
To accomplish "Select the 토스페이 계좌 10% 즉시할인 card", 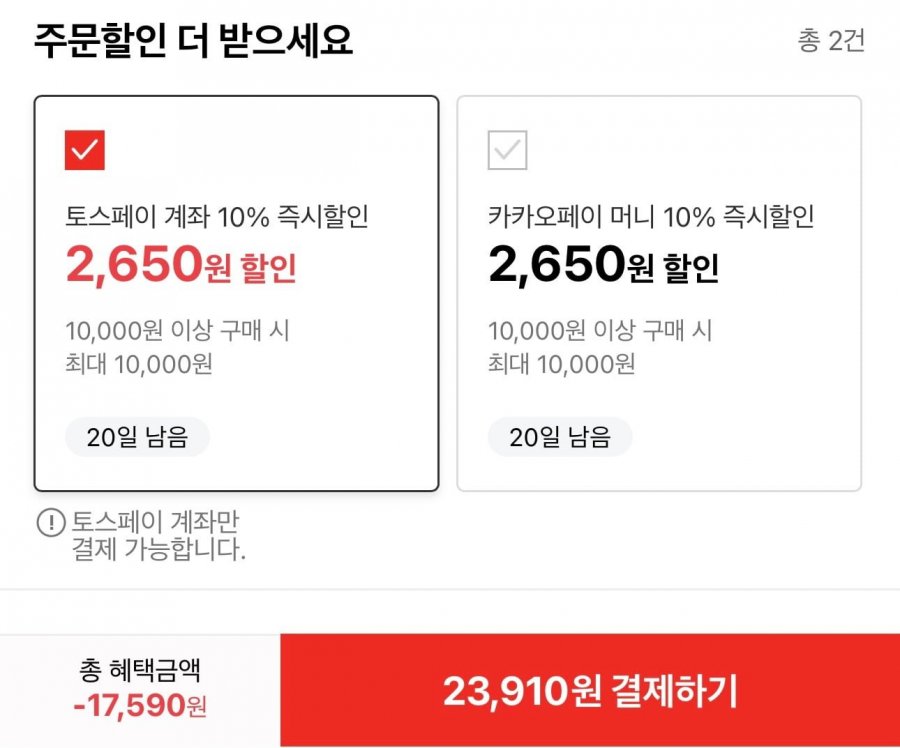I will (236, 293).
